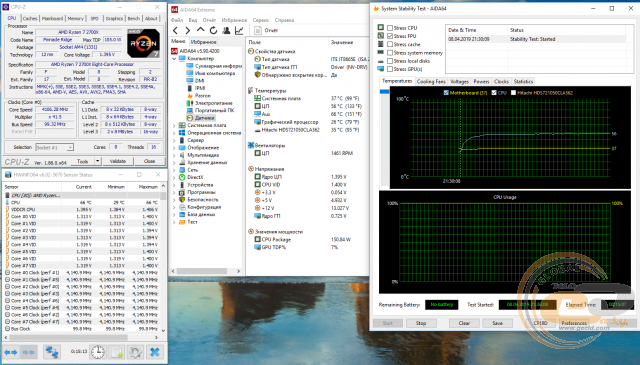Click the CPU-Z Validate button
Screen dimensions: 640x365
[118, 161]
